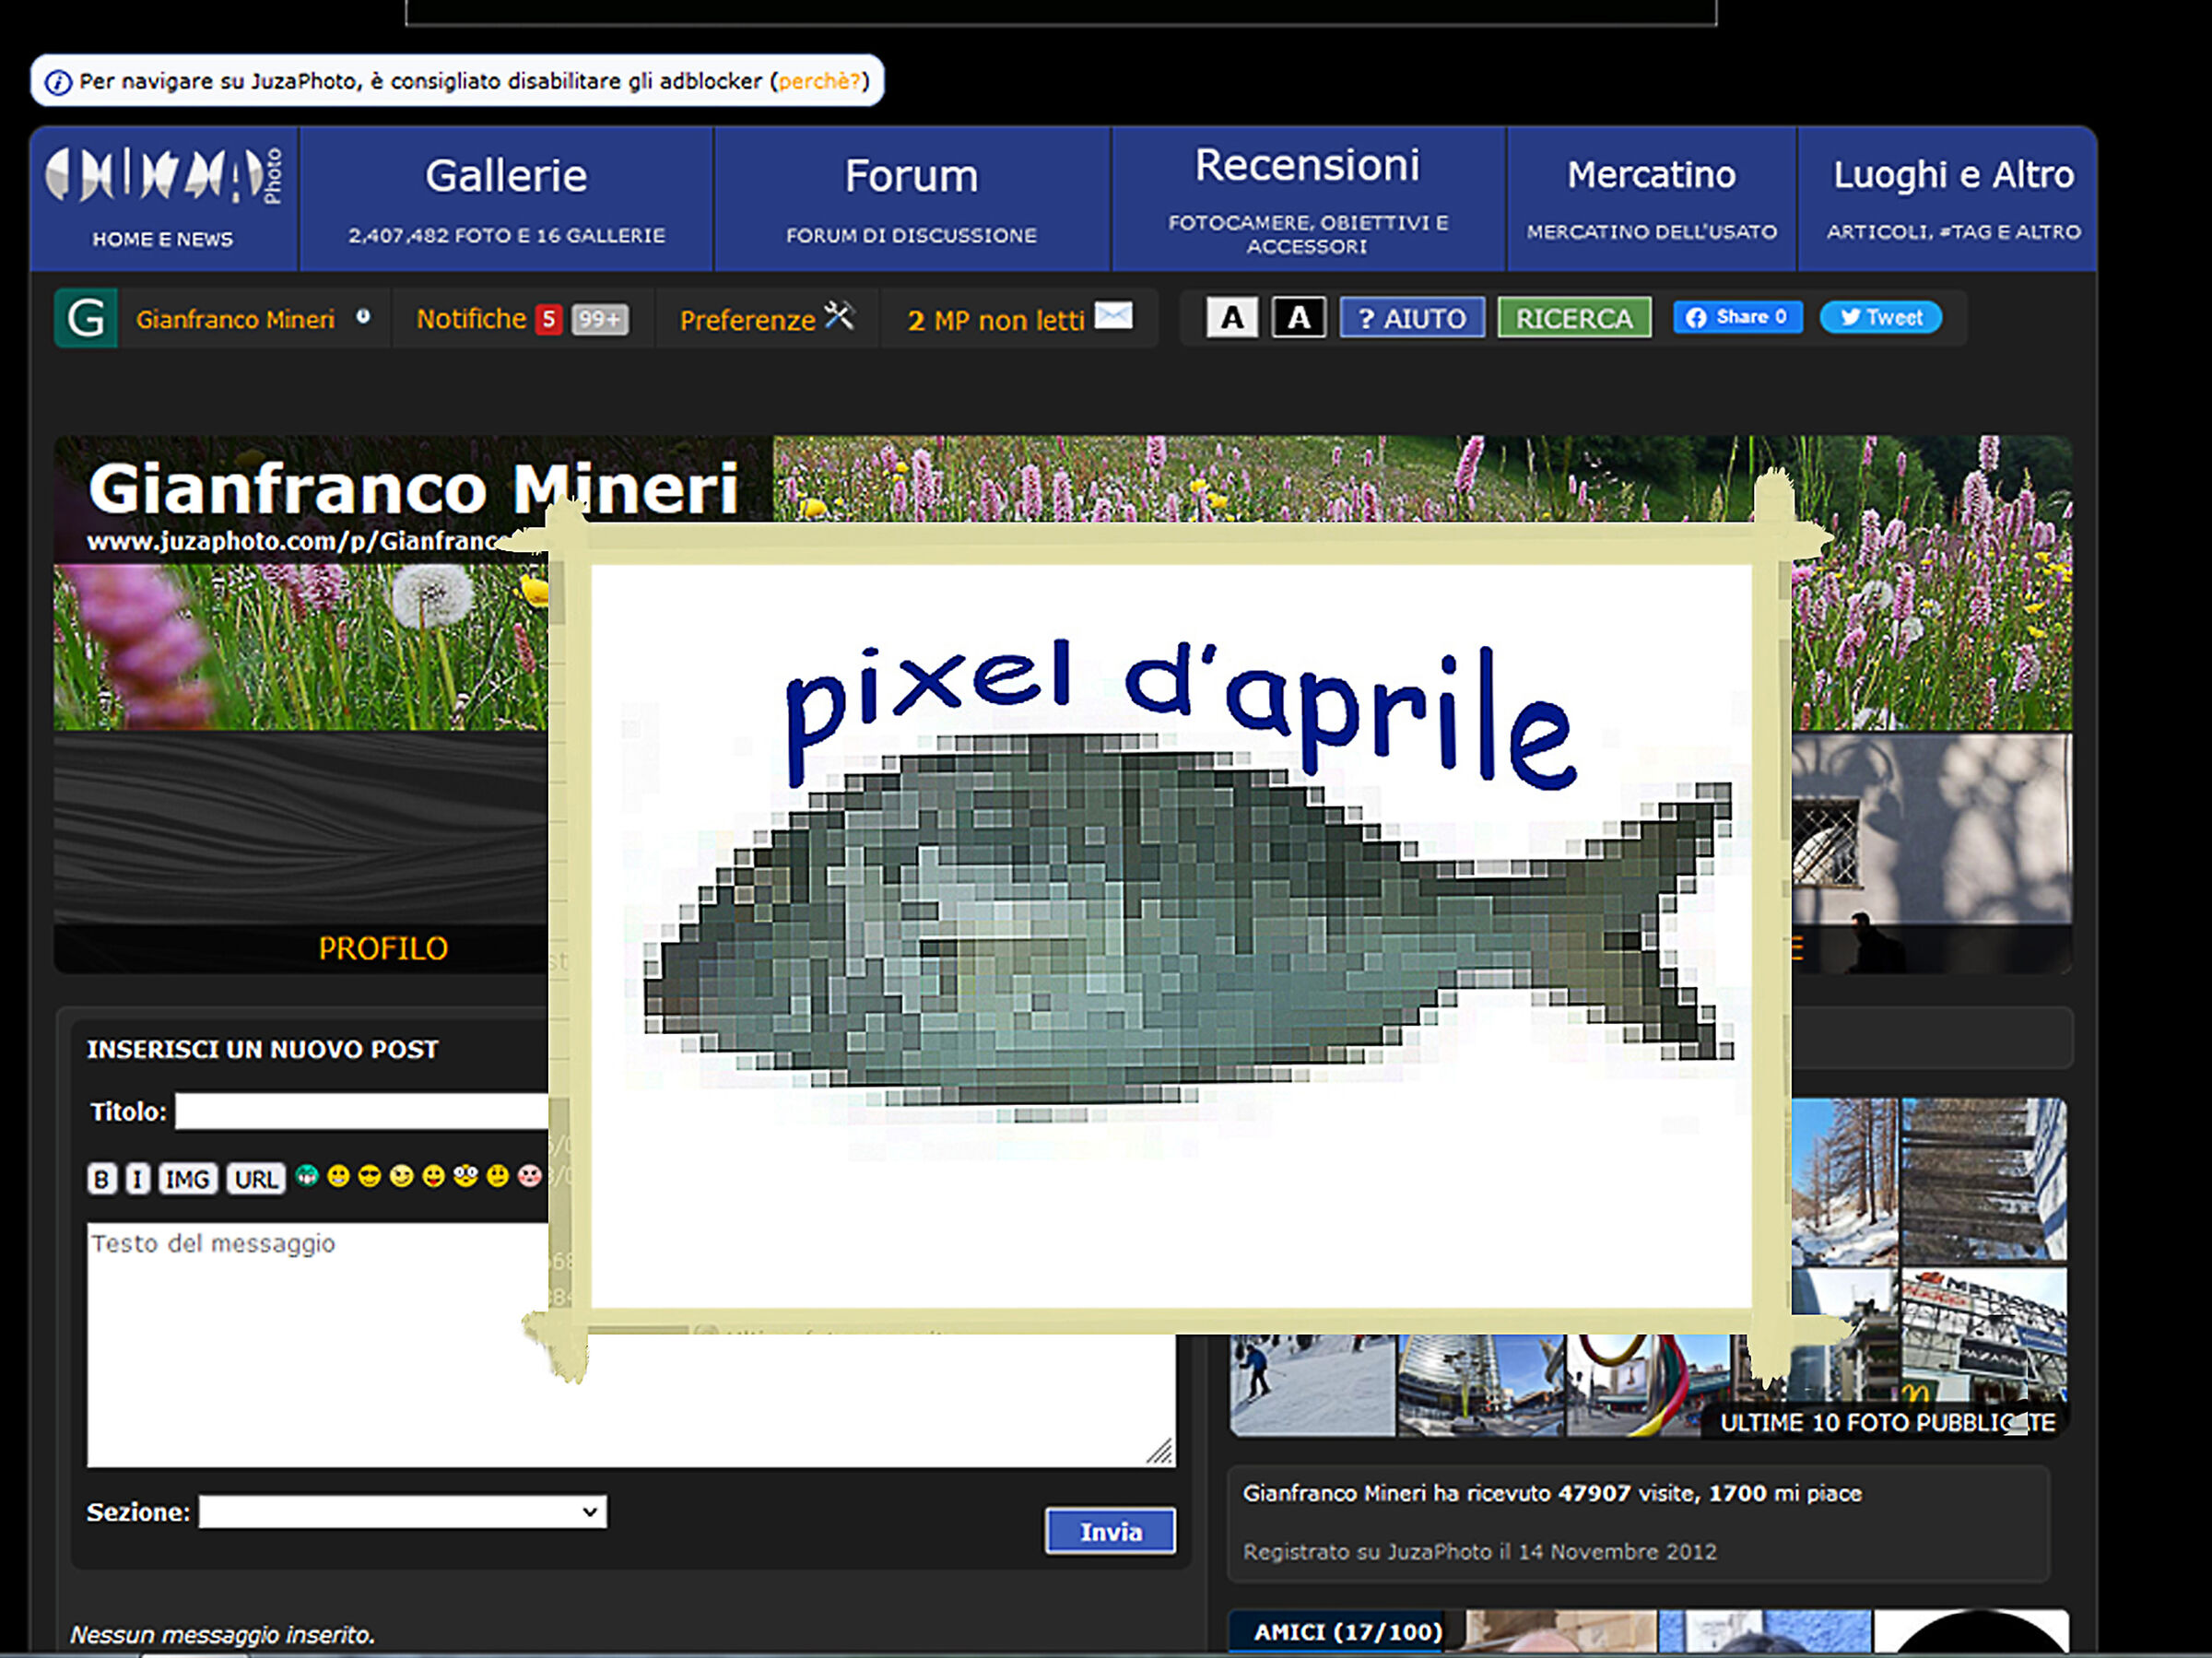The height and width of the screenshot is (1658, 2212).
Task: Open Preferenze via the wrench icon
Action: pos(839,316)
